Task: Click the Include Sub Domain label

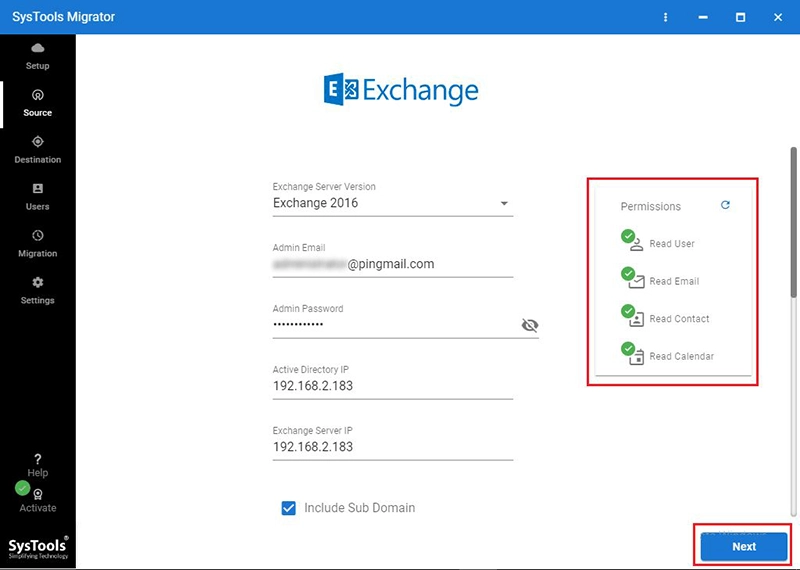Action: [360, 508]
